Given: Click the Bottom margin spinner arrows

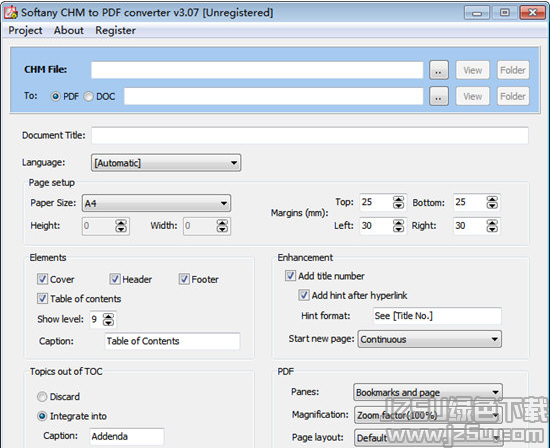Looking at the screenshot, I should coord(492,202).
